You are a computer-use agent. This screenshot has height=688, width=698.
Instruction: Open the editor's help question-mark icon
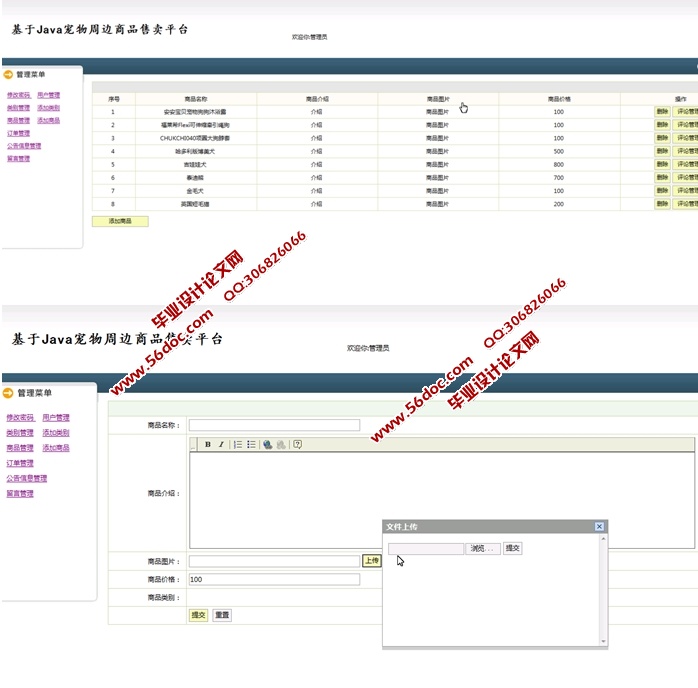point(297,444)
